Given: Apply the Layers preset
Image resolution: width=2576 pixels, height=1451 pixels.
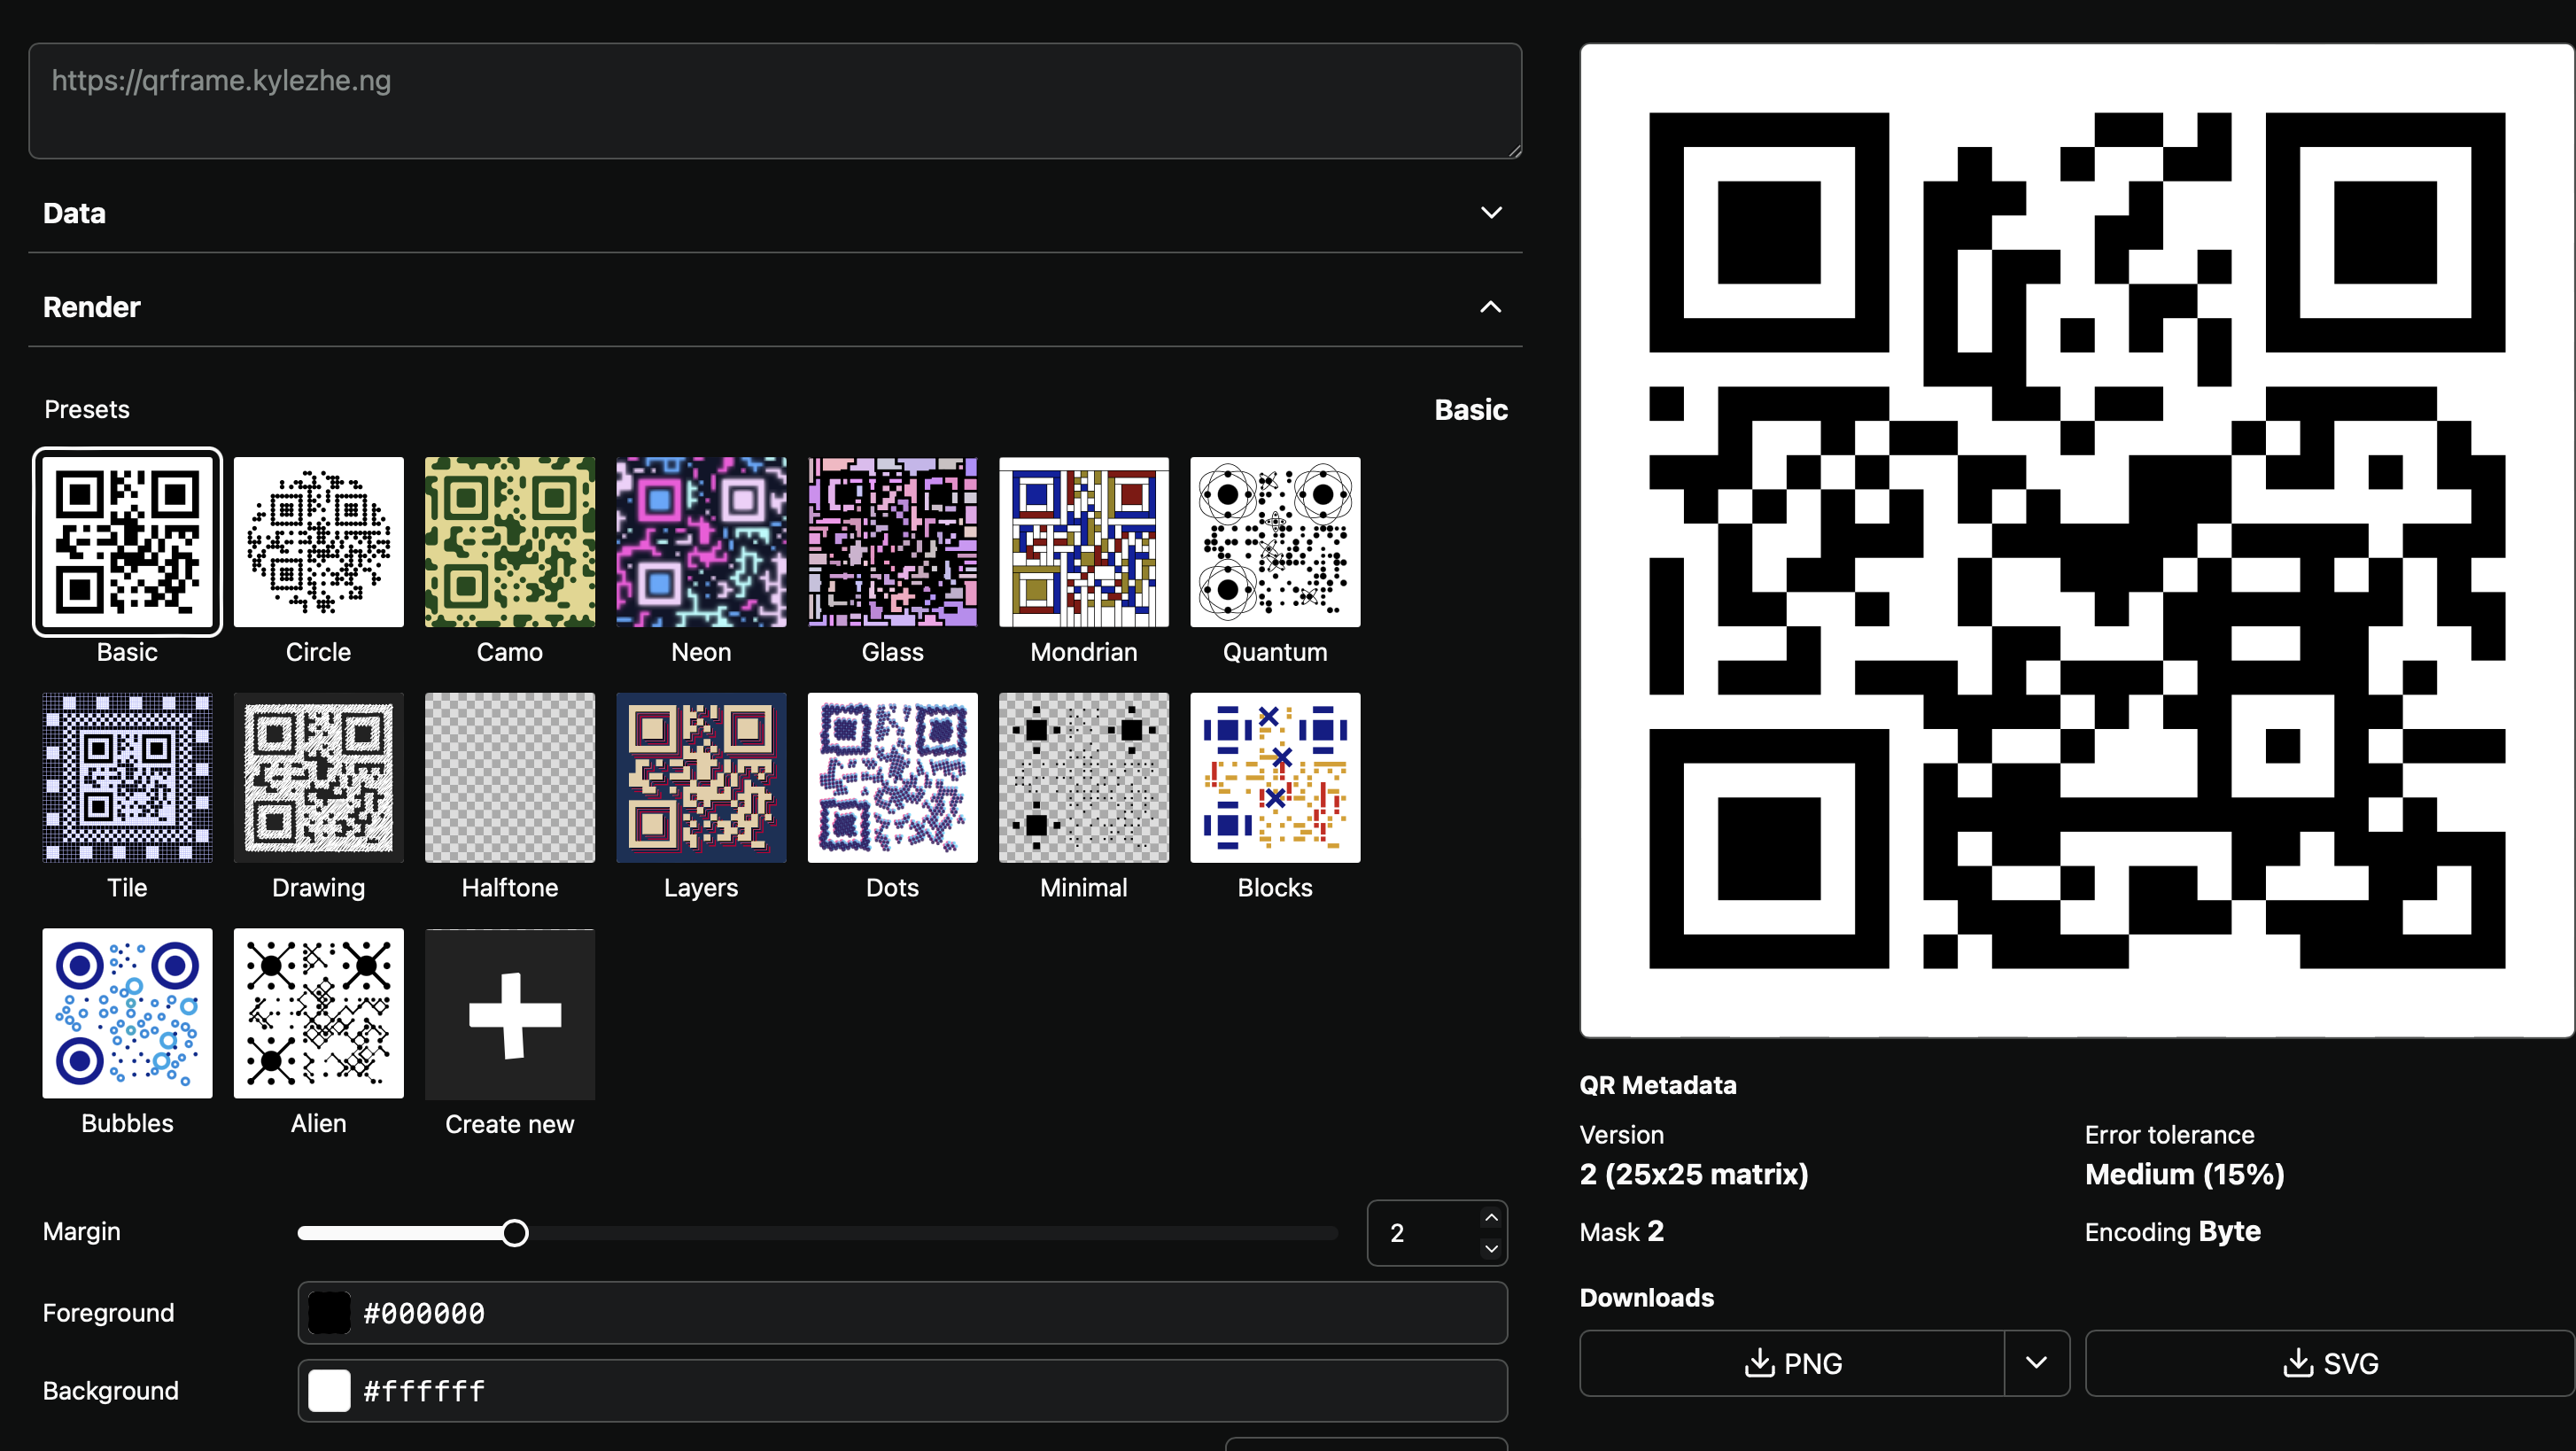Looking at the screenshot, I should (700, 778).
